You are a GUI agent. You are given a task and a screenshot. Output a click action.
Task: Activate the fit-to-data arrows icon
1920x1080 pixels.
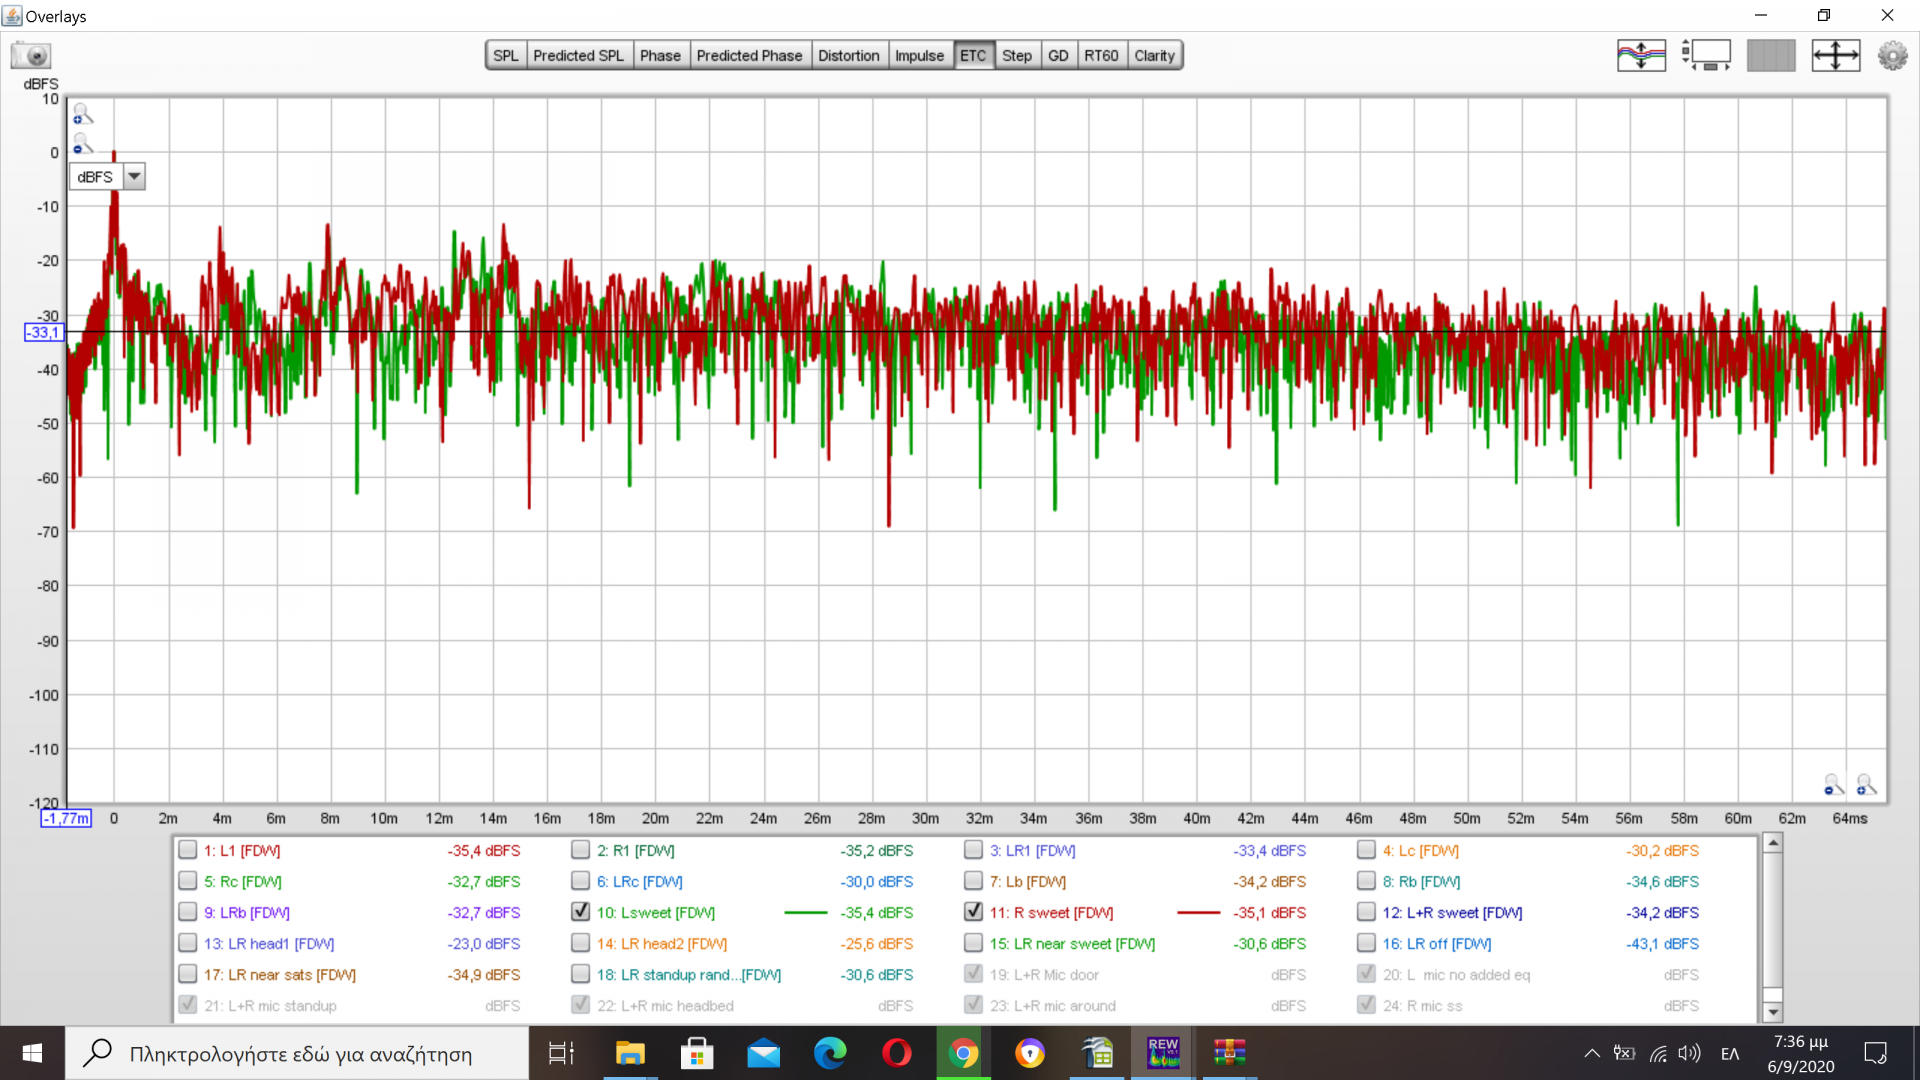pyautogui.click(x=1836, y=55)
